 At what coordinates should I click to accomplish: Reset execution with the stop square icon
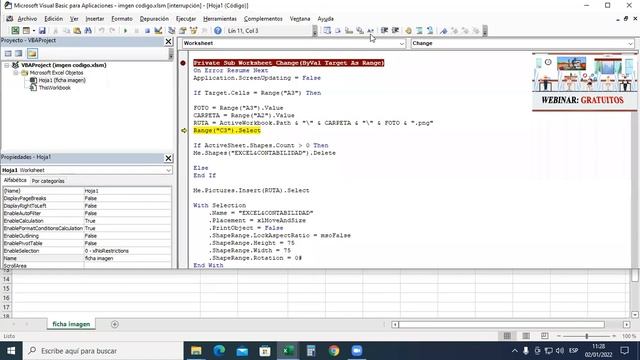point(147,31)
